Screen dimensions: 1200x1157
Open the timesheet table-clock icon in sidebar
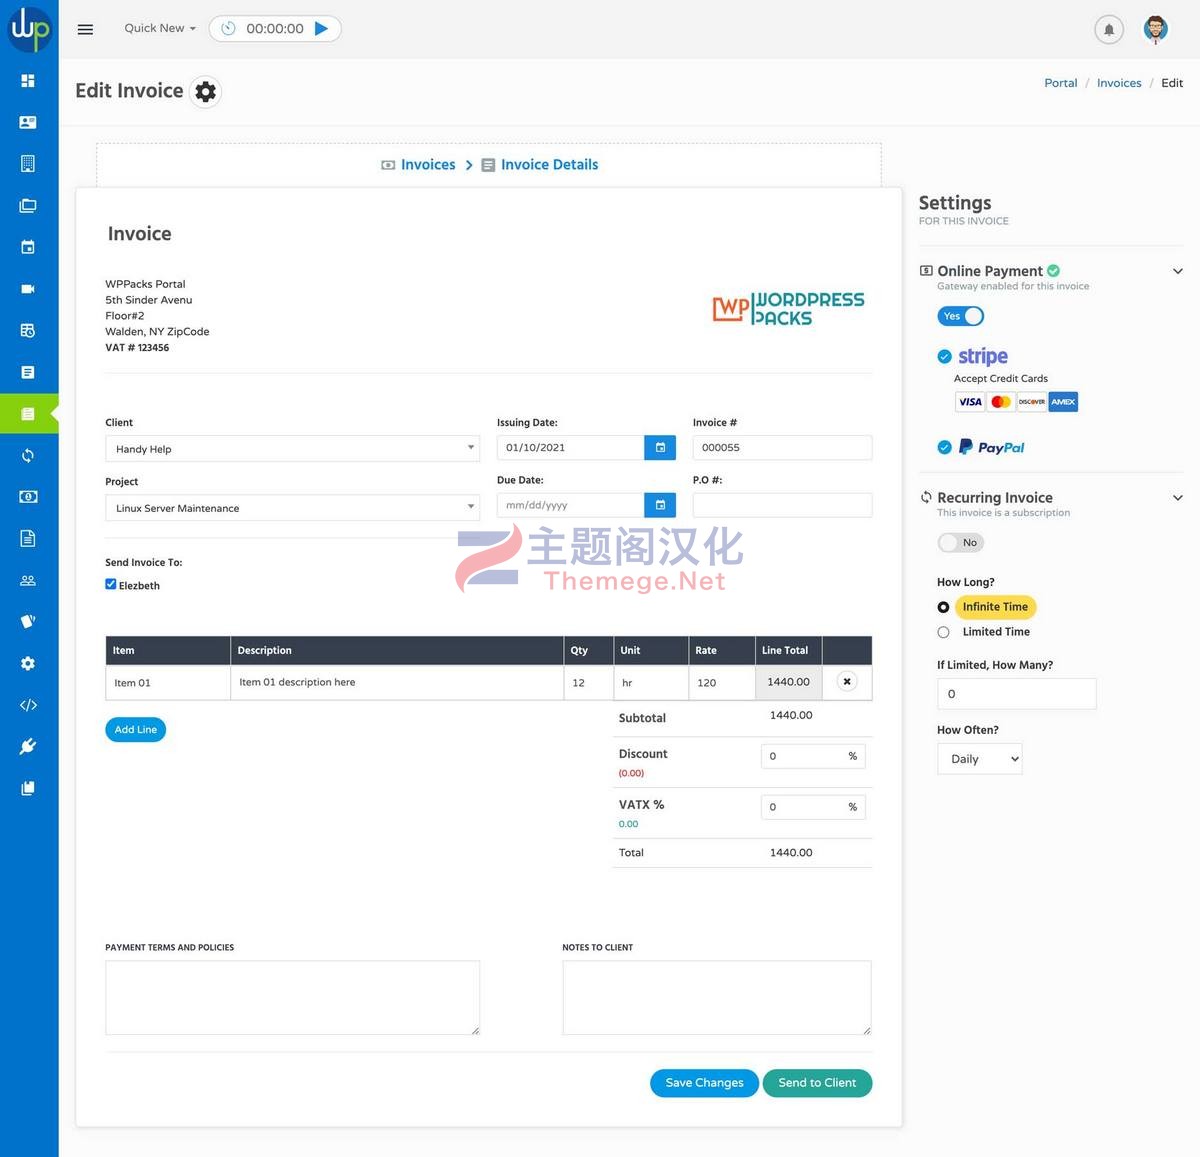28,330
